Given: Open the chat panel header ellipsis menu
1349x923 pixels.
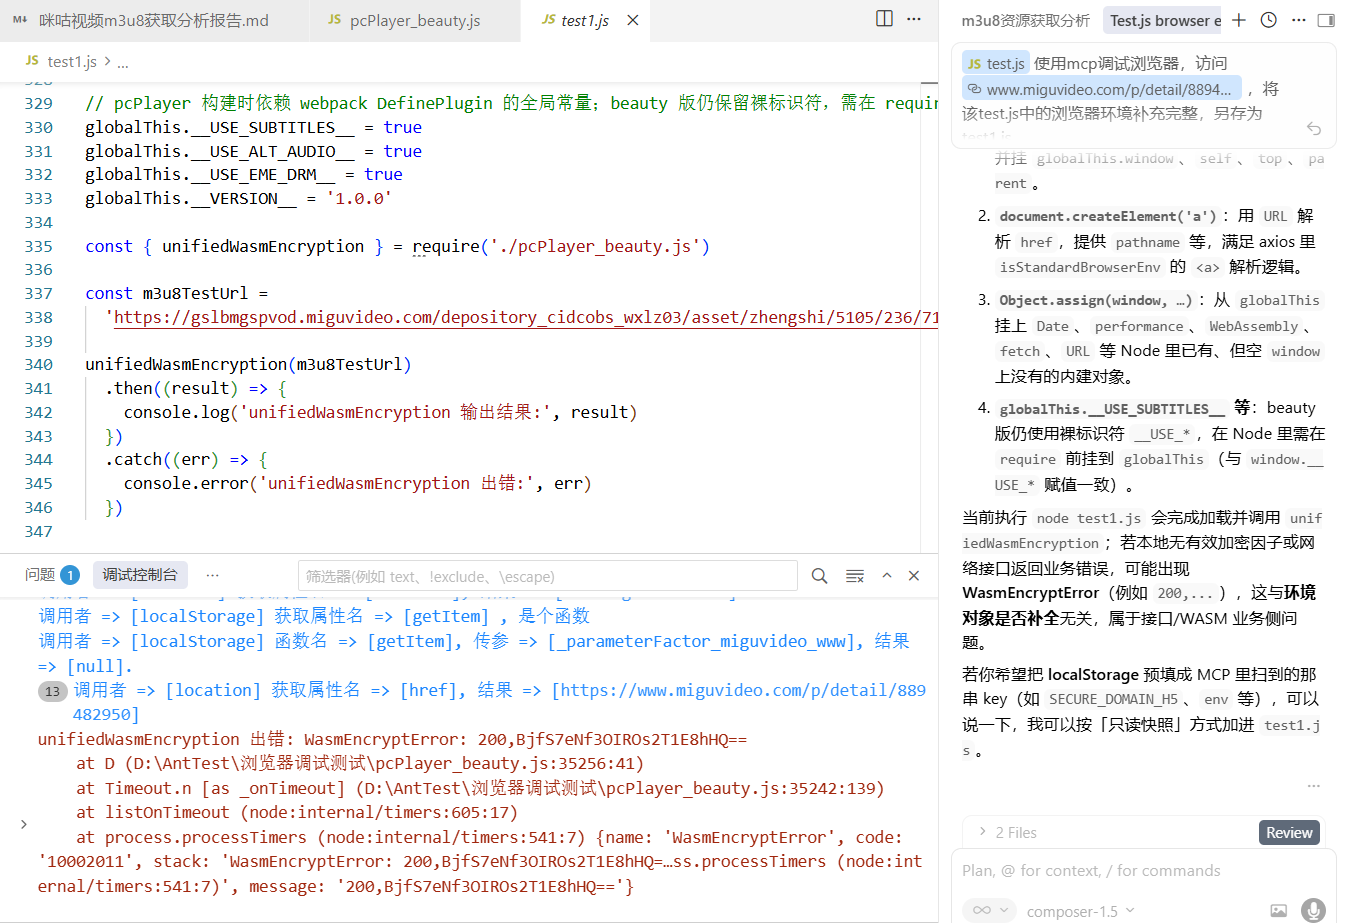Looking at the screenshot, I should (x=1298, y=20).
